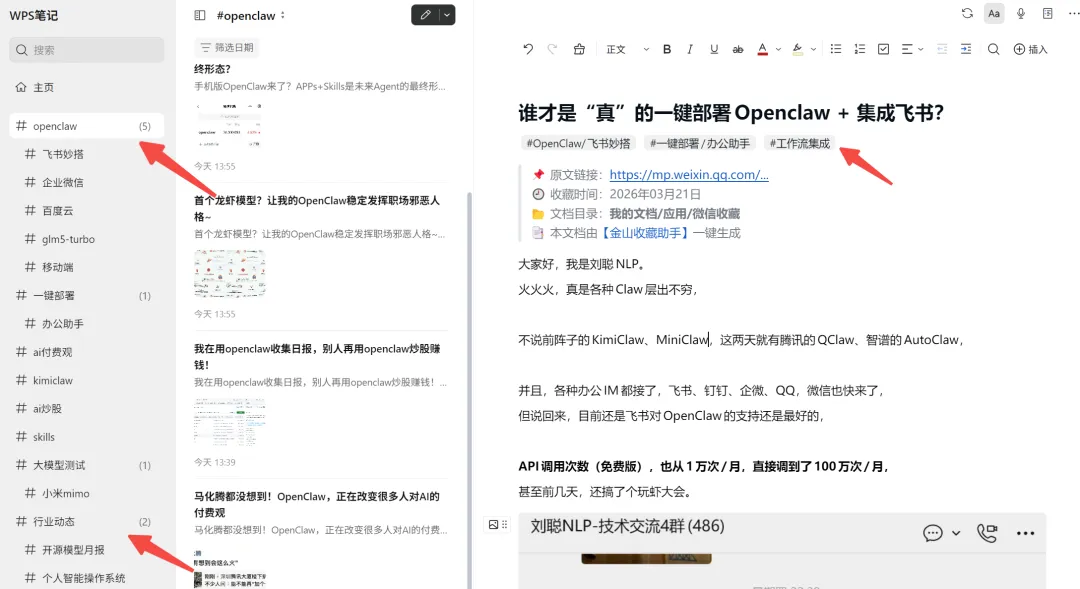Screen dimensions: 1080x589
Task: Toggle the note list sidebar panel icon
Action: [x=200, y=15]
